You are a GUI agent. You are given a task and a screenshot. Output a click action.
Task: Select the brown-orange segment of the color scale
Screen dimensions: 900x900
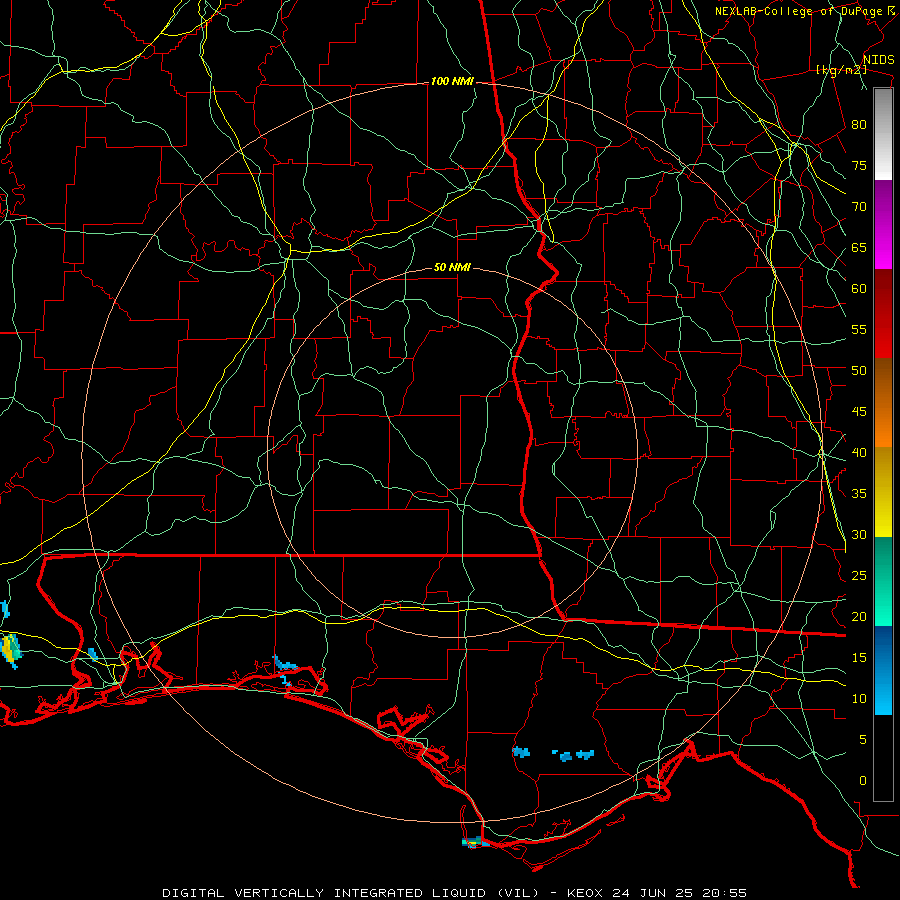(x=883, y=402)
